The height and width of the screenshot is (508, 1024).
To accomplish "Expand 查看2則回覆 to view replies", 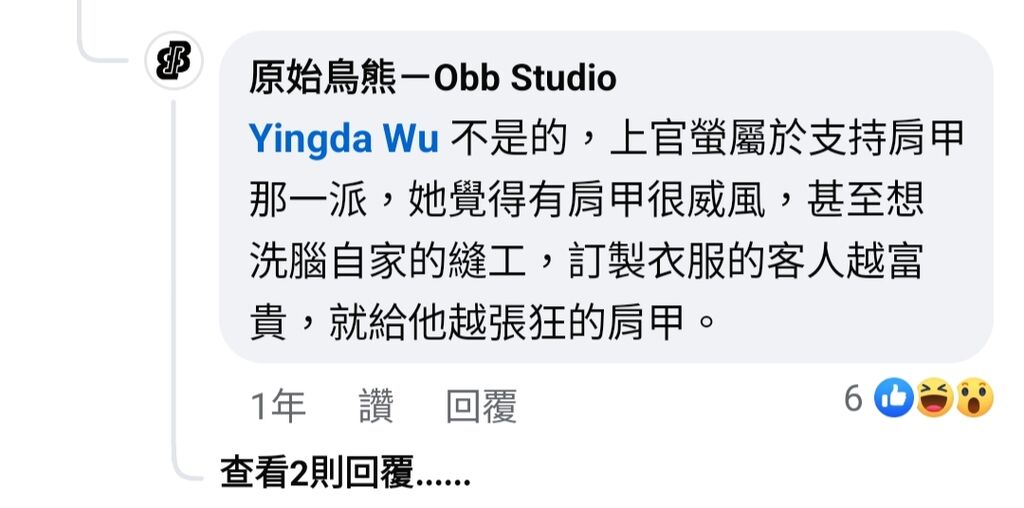I will coord(345,474).
